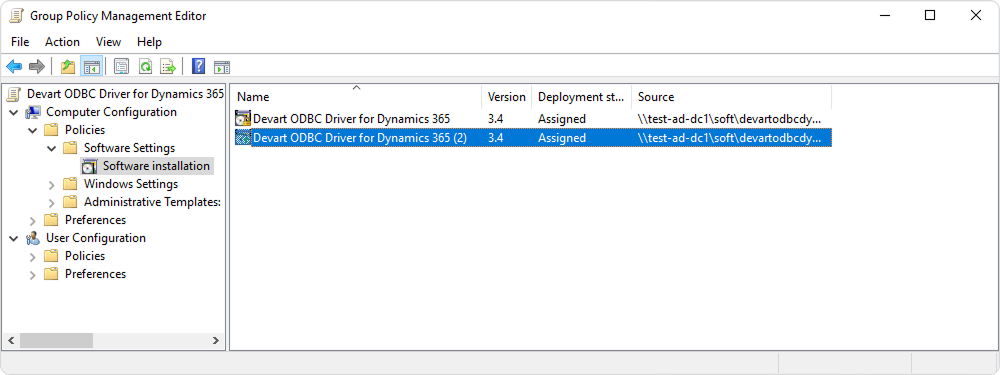The width and height of the screenshot is (1000, 375).
Task: Open the Action menu
Action: 62,42
